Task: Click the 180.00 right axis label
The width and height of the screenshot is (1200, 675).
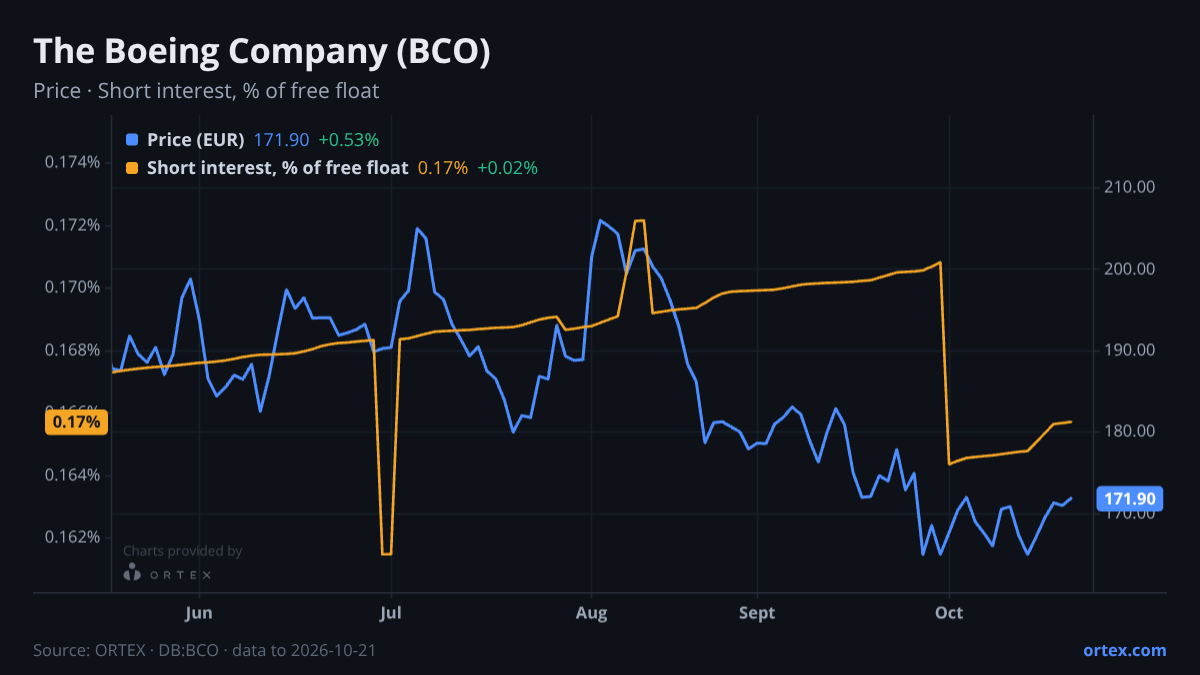Action: point(1130,432)
